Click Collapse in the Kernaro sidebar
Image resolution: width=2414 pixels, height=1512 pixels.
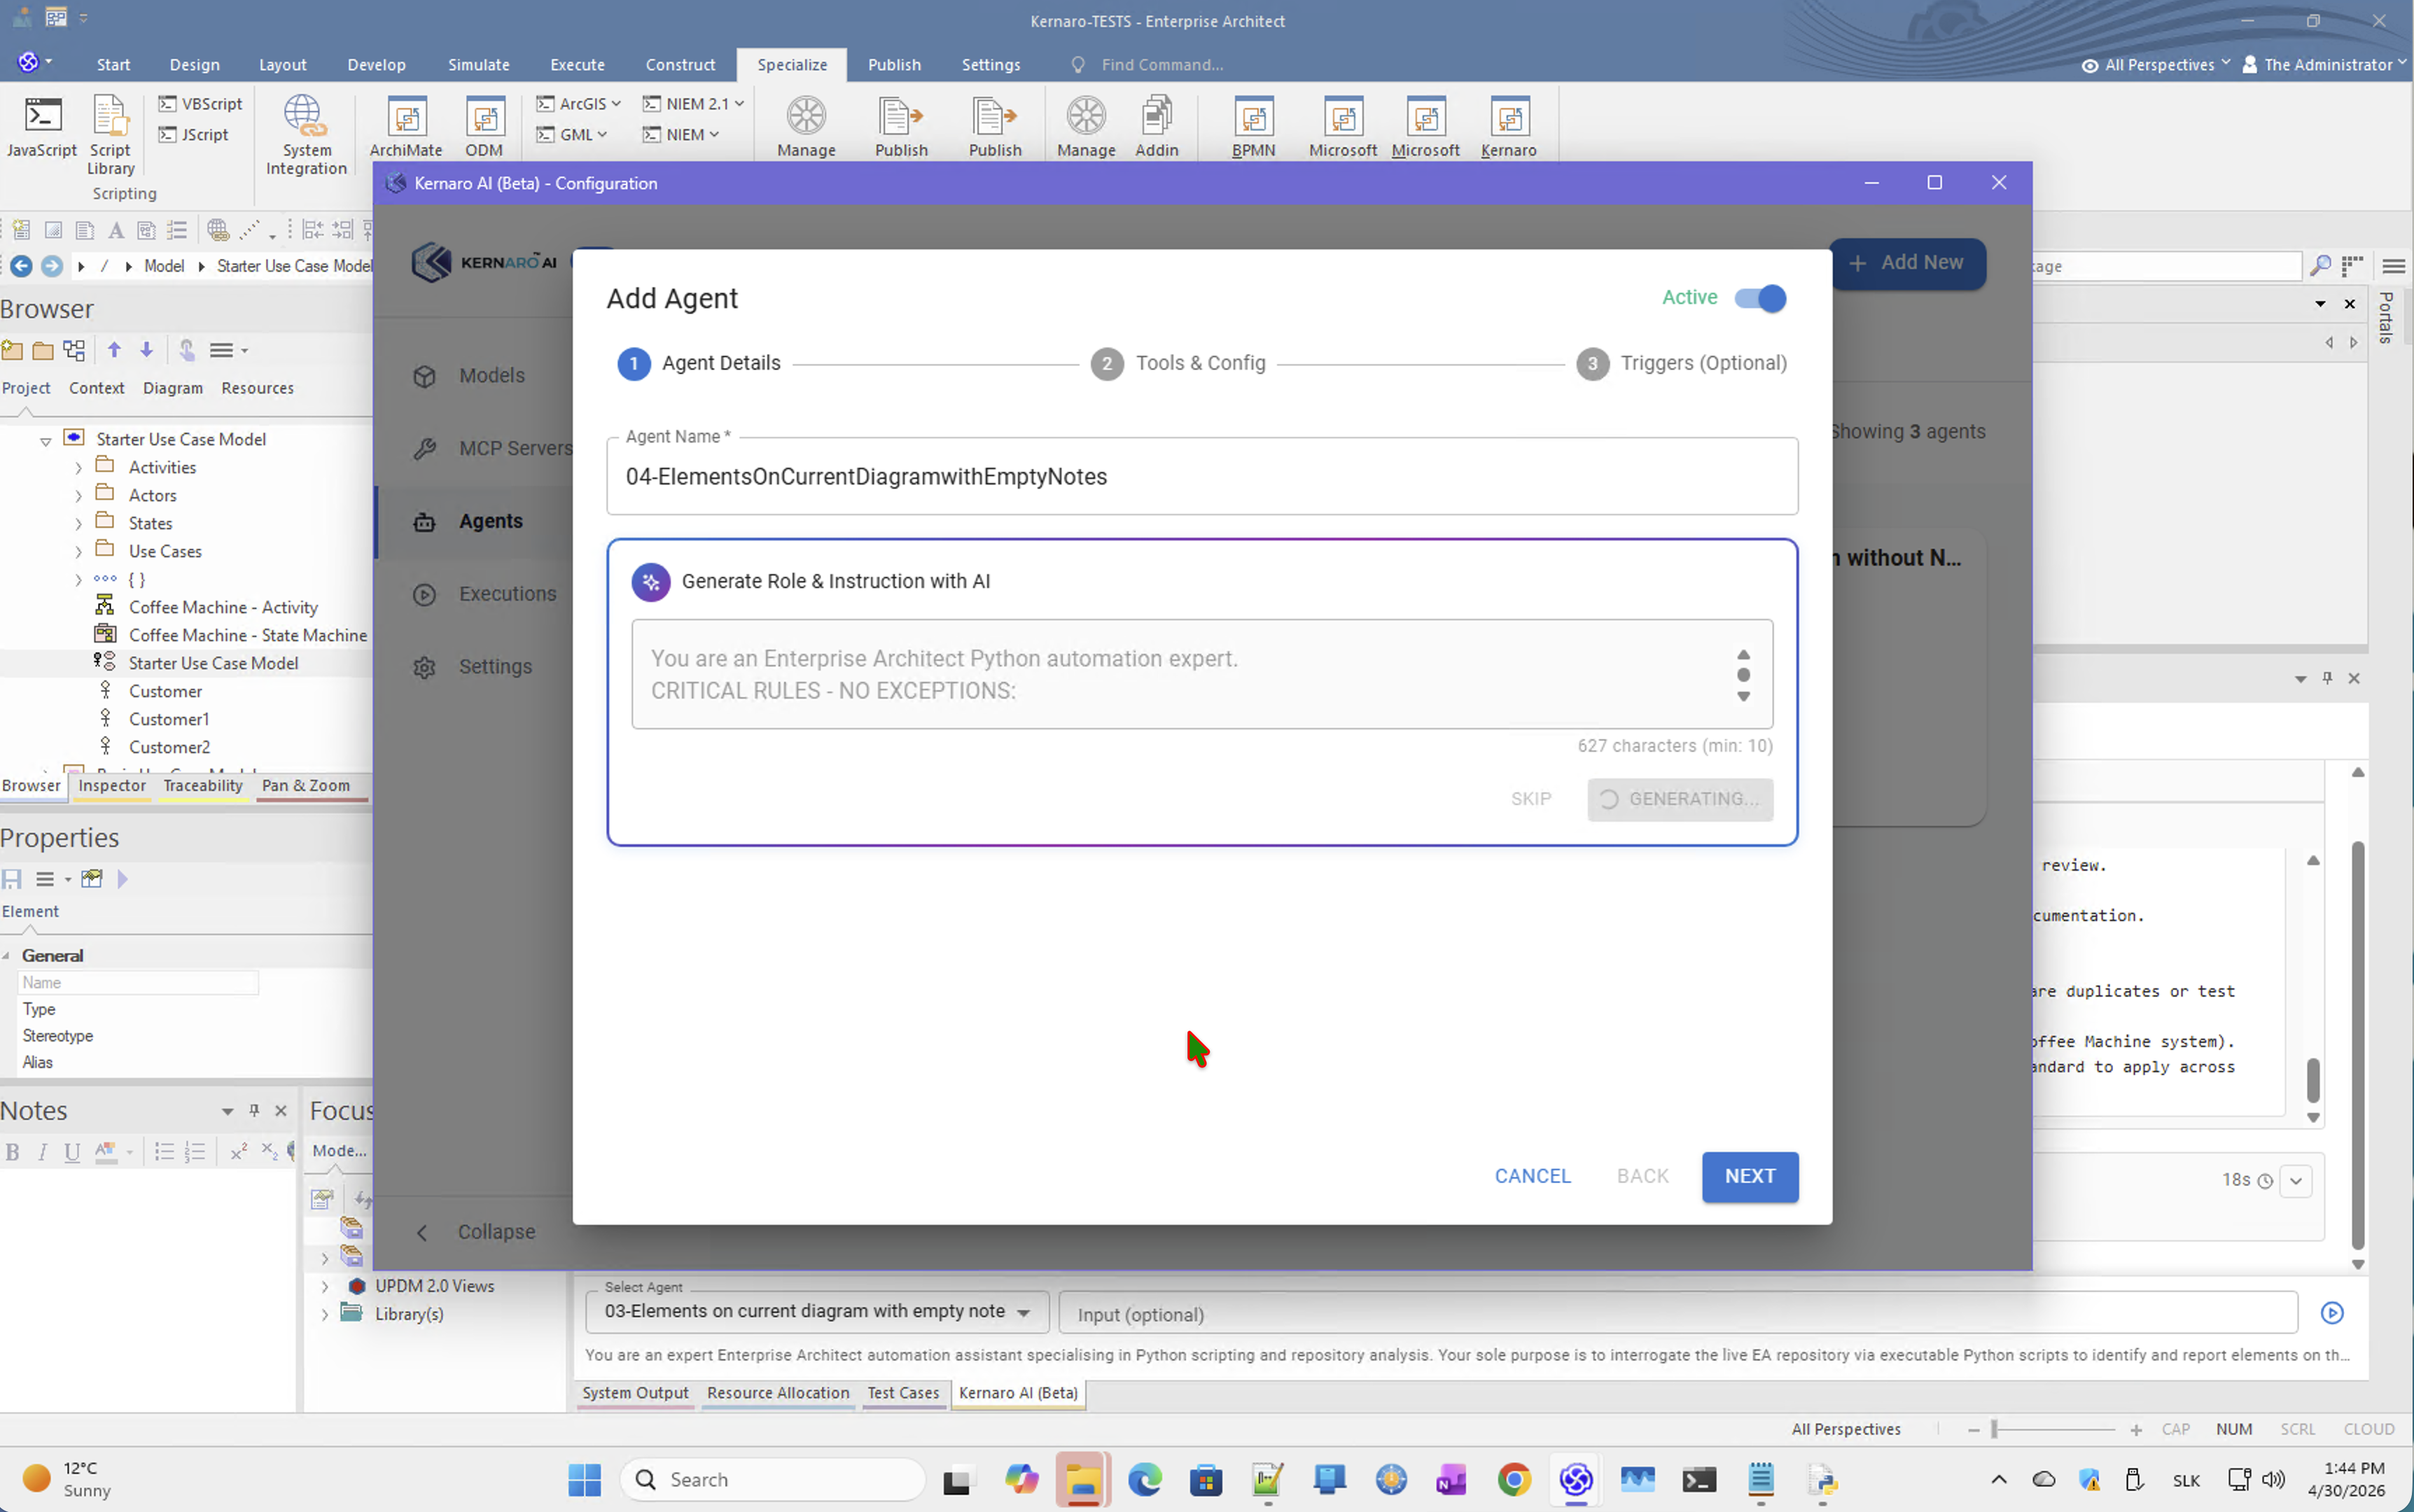475,1232
